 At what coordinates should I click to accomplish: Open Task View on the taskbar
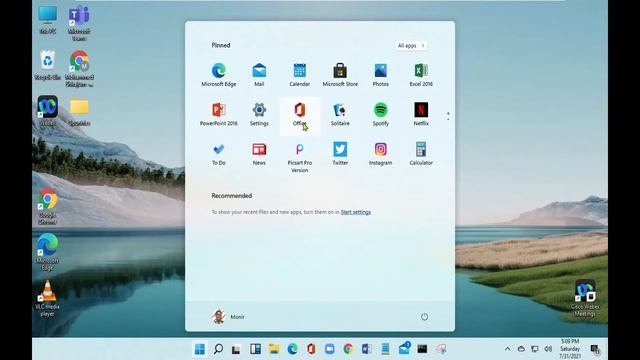236,349
